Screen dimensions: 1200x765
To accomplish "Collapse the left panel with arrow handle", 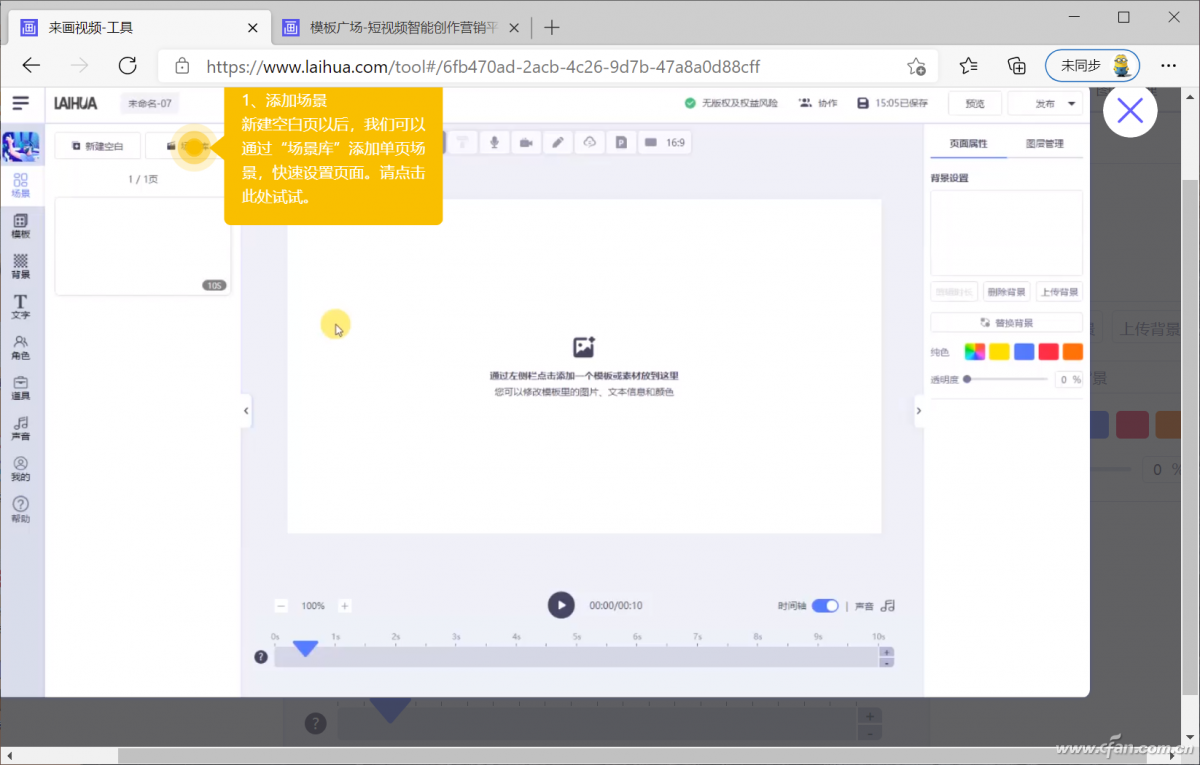I will point(246,411).
